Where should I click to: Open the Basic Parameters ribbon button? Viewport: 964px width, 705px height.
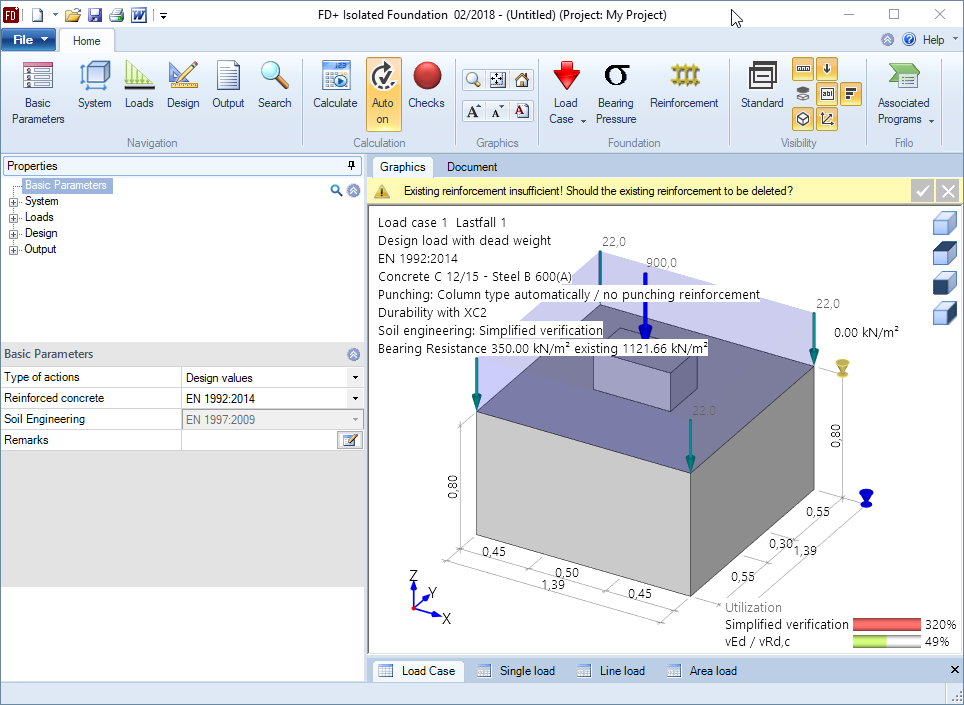pos(38,93)
